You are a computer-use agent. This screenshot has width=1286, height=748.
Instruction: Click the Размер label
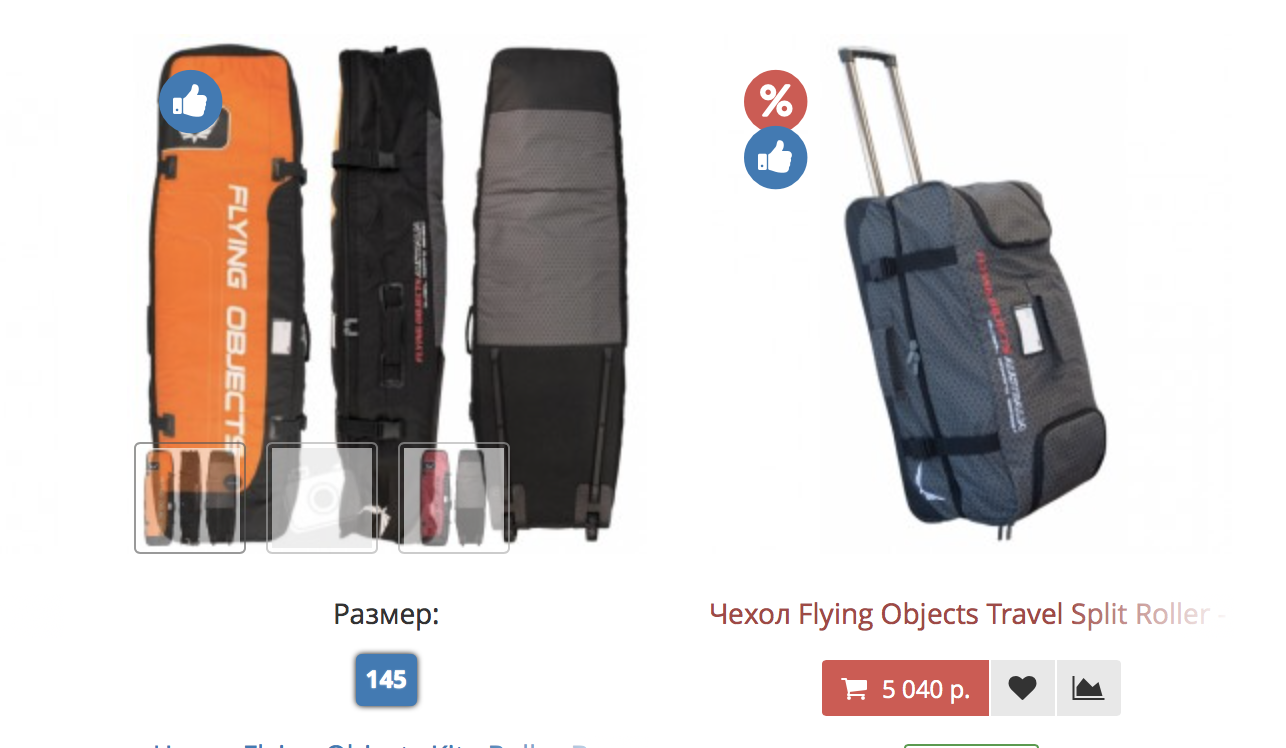(386, 614)
